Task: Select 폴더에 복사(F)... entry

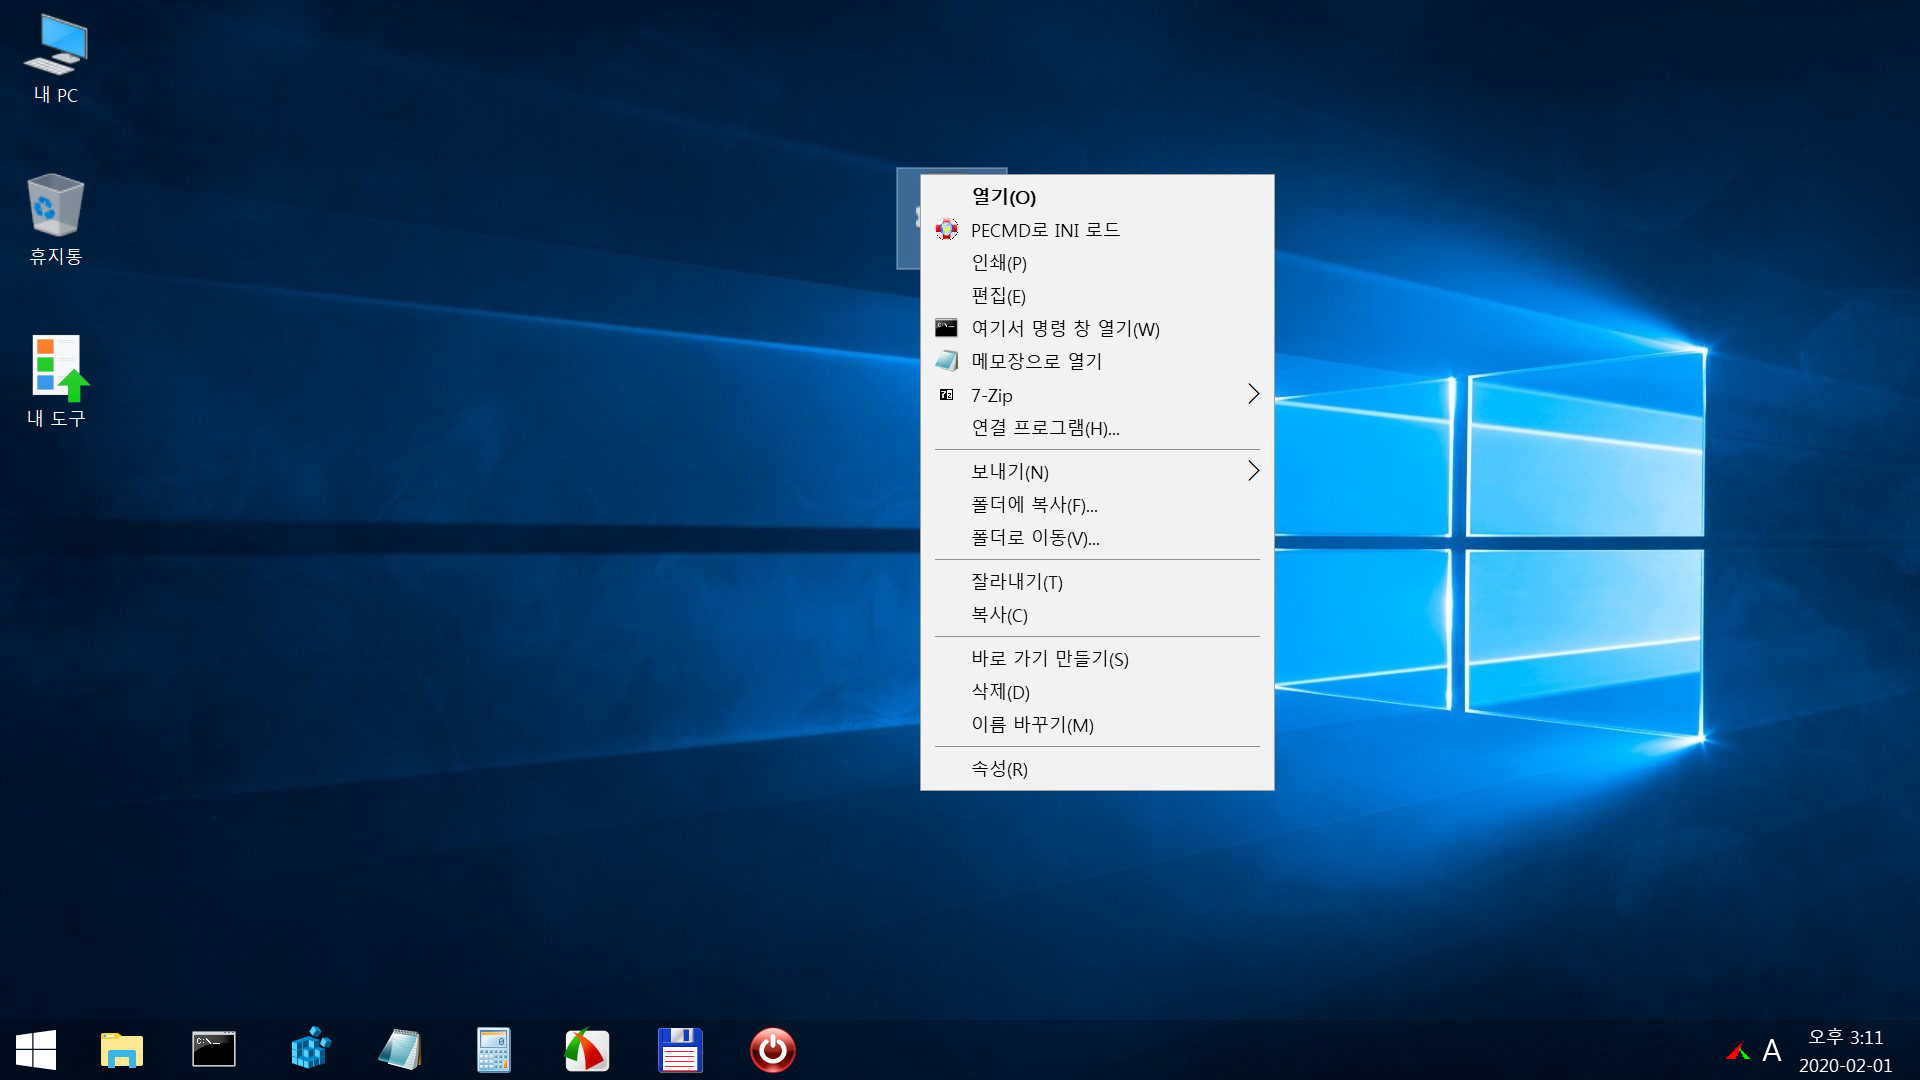Action: (1097, 505)
